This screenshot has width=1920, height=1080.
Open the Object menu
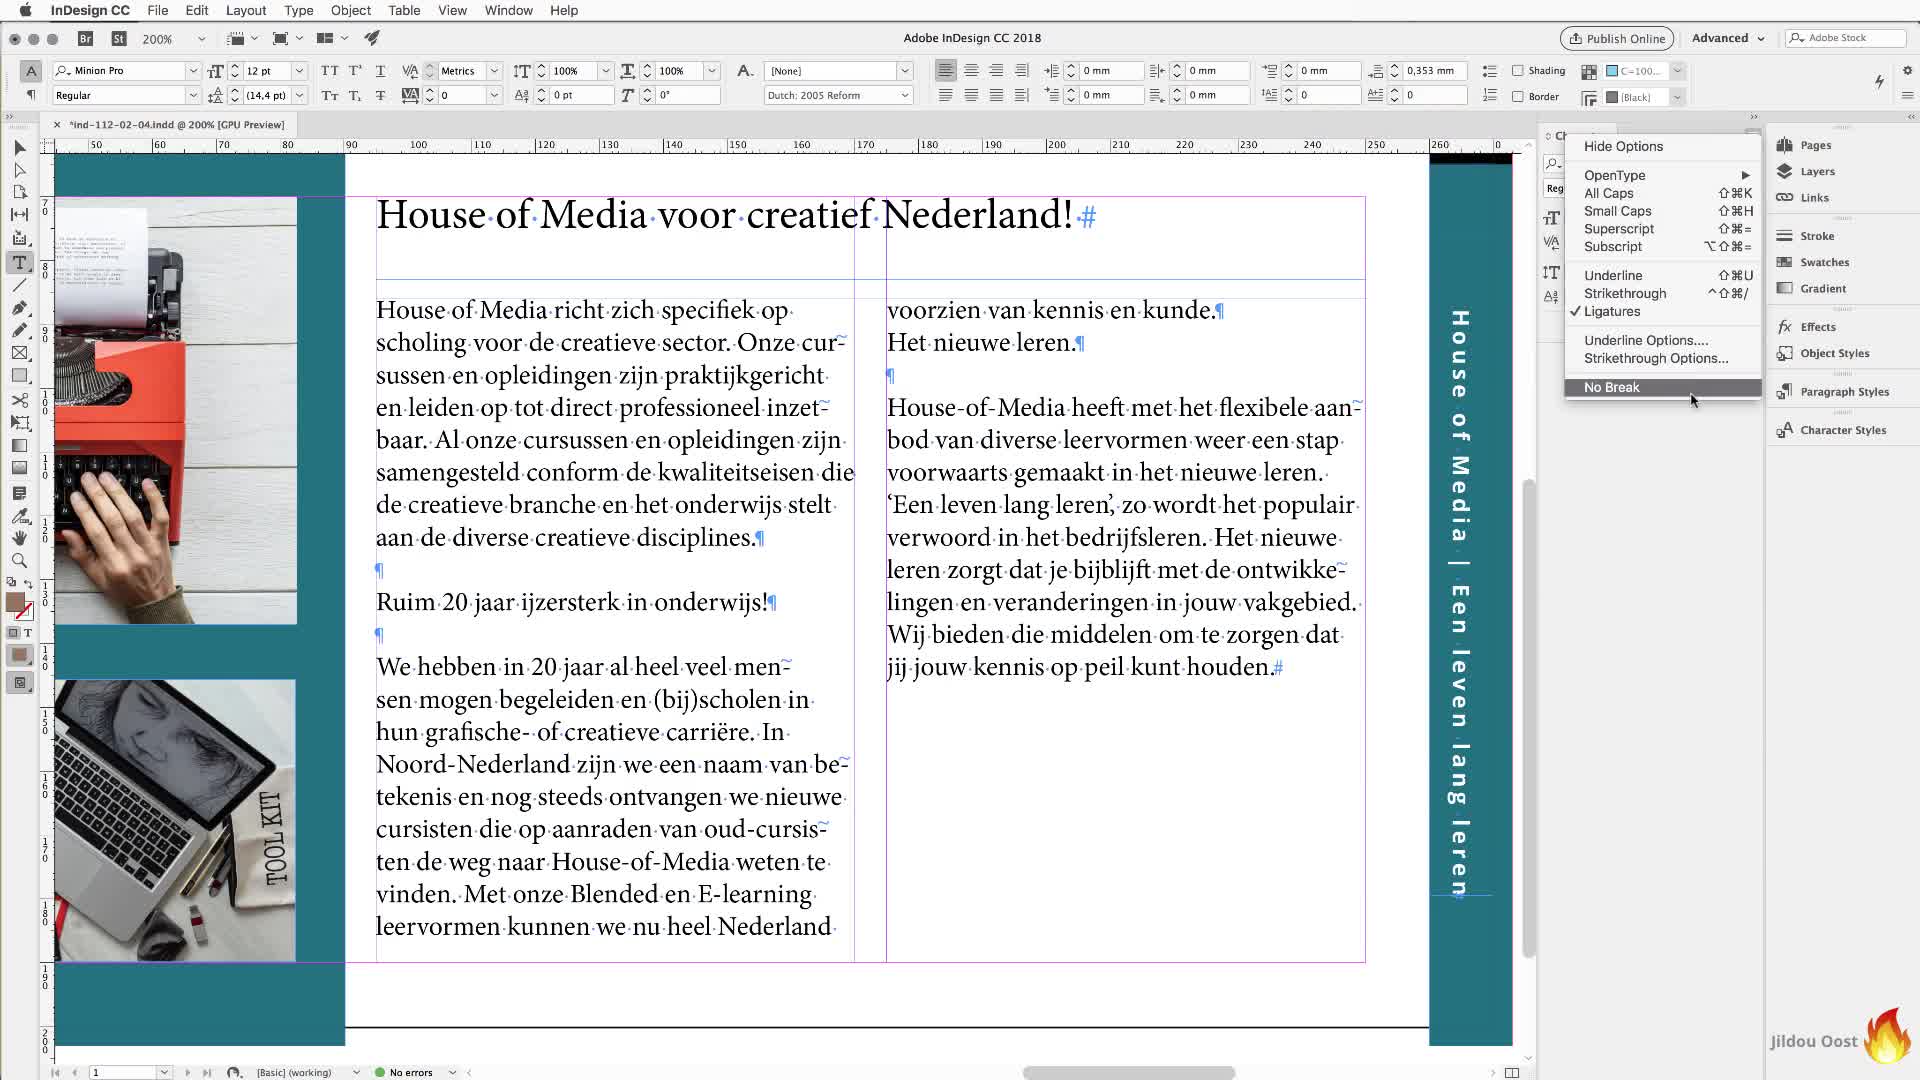click(351, 10)
